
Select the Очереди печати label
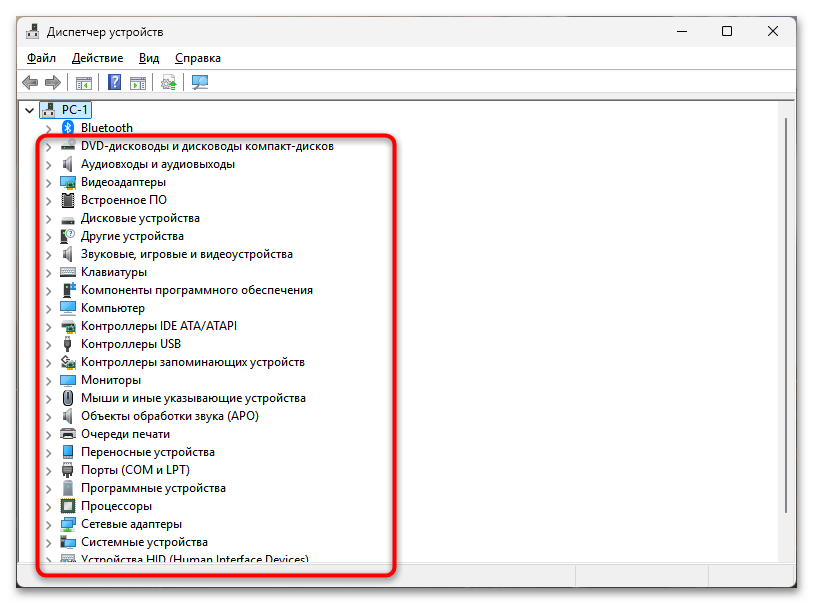125,433
